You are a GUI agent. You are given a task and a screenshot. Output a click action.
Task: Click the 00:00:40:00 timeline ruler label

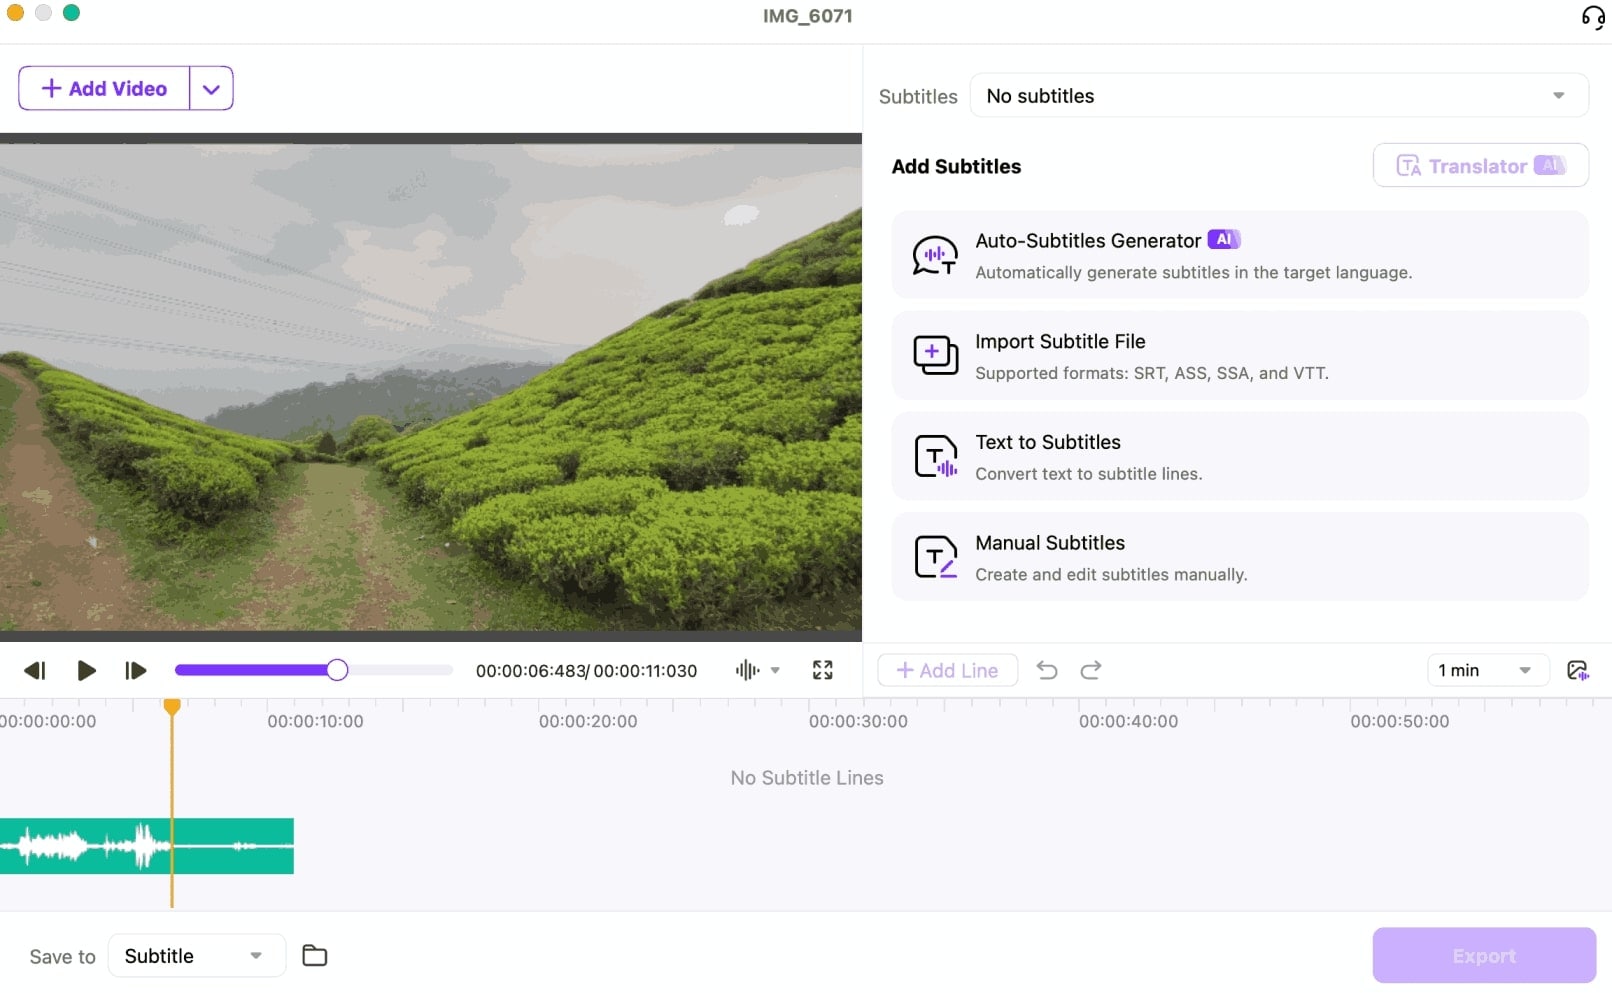(1128, 721)
